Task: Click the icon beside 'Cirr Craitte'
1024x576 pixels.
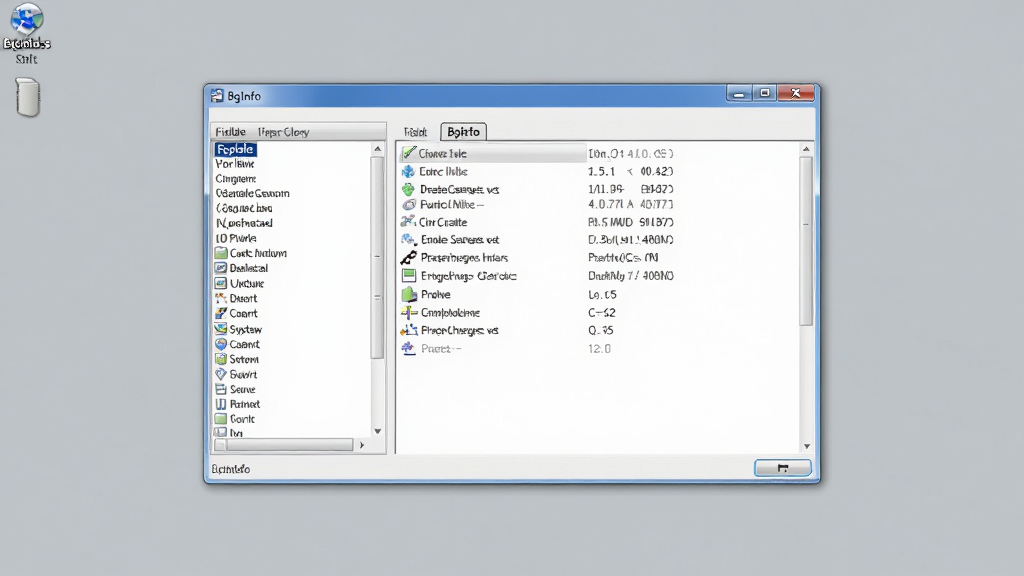Action: [408, 221]
